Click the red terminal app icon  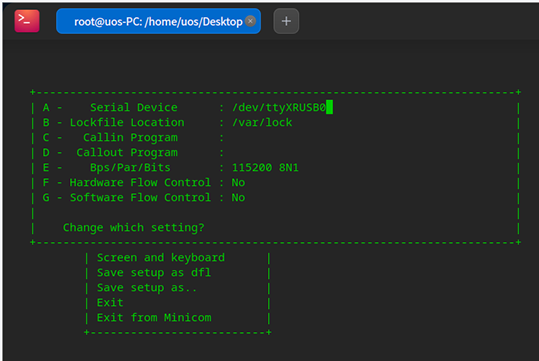click(27, 21)
